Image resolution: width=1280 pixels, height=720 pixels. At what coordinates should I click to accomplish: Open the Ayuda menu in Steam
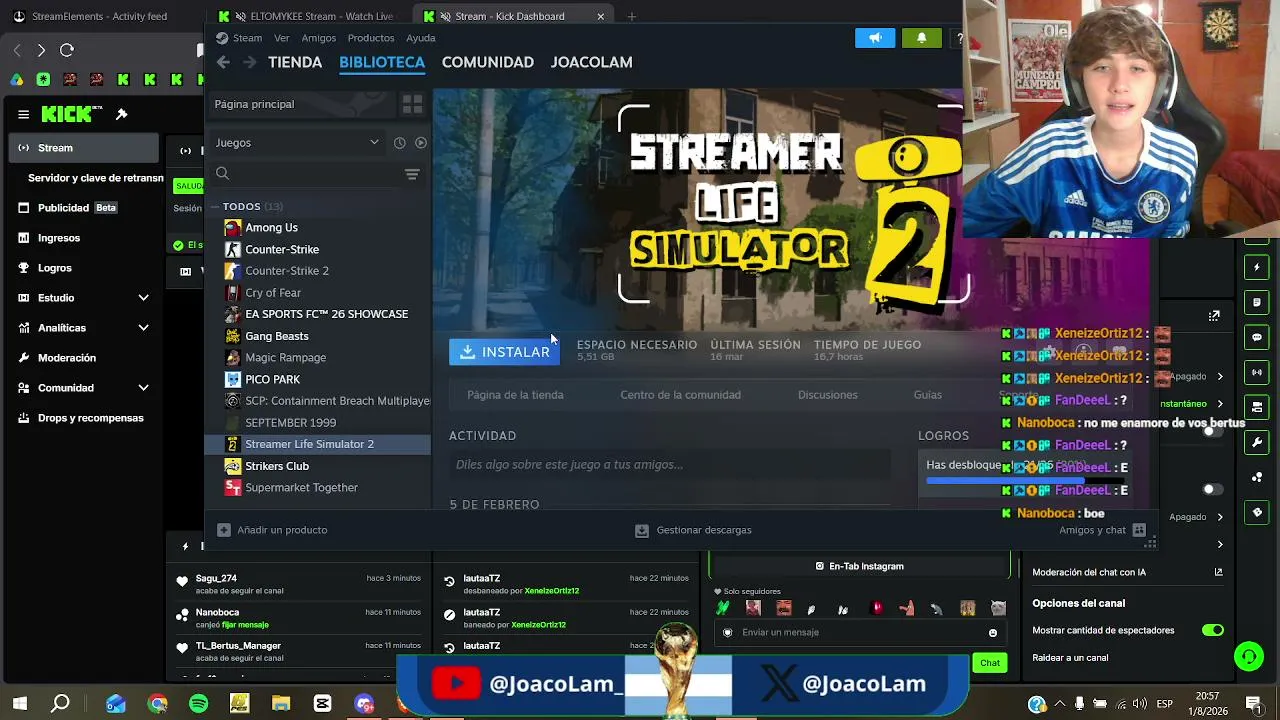click(x=421, y=38)
